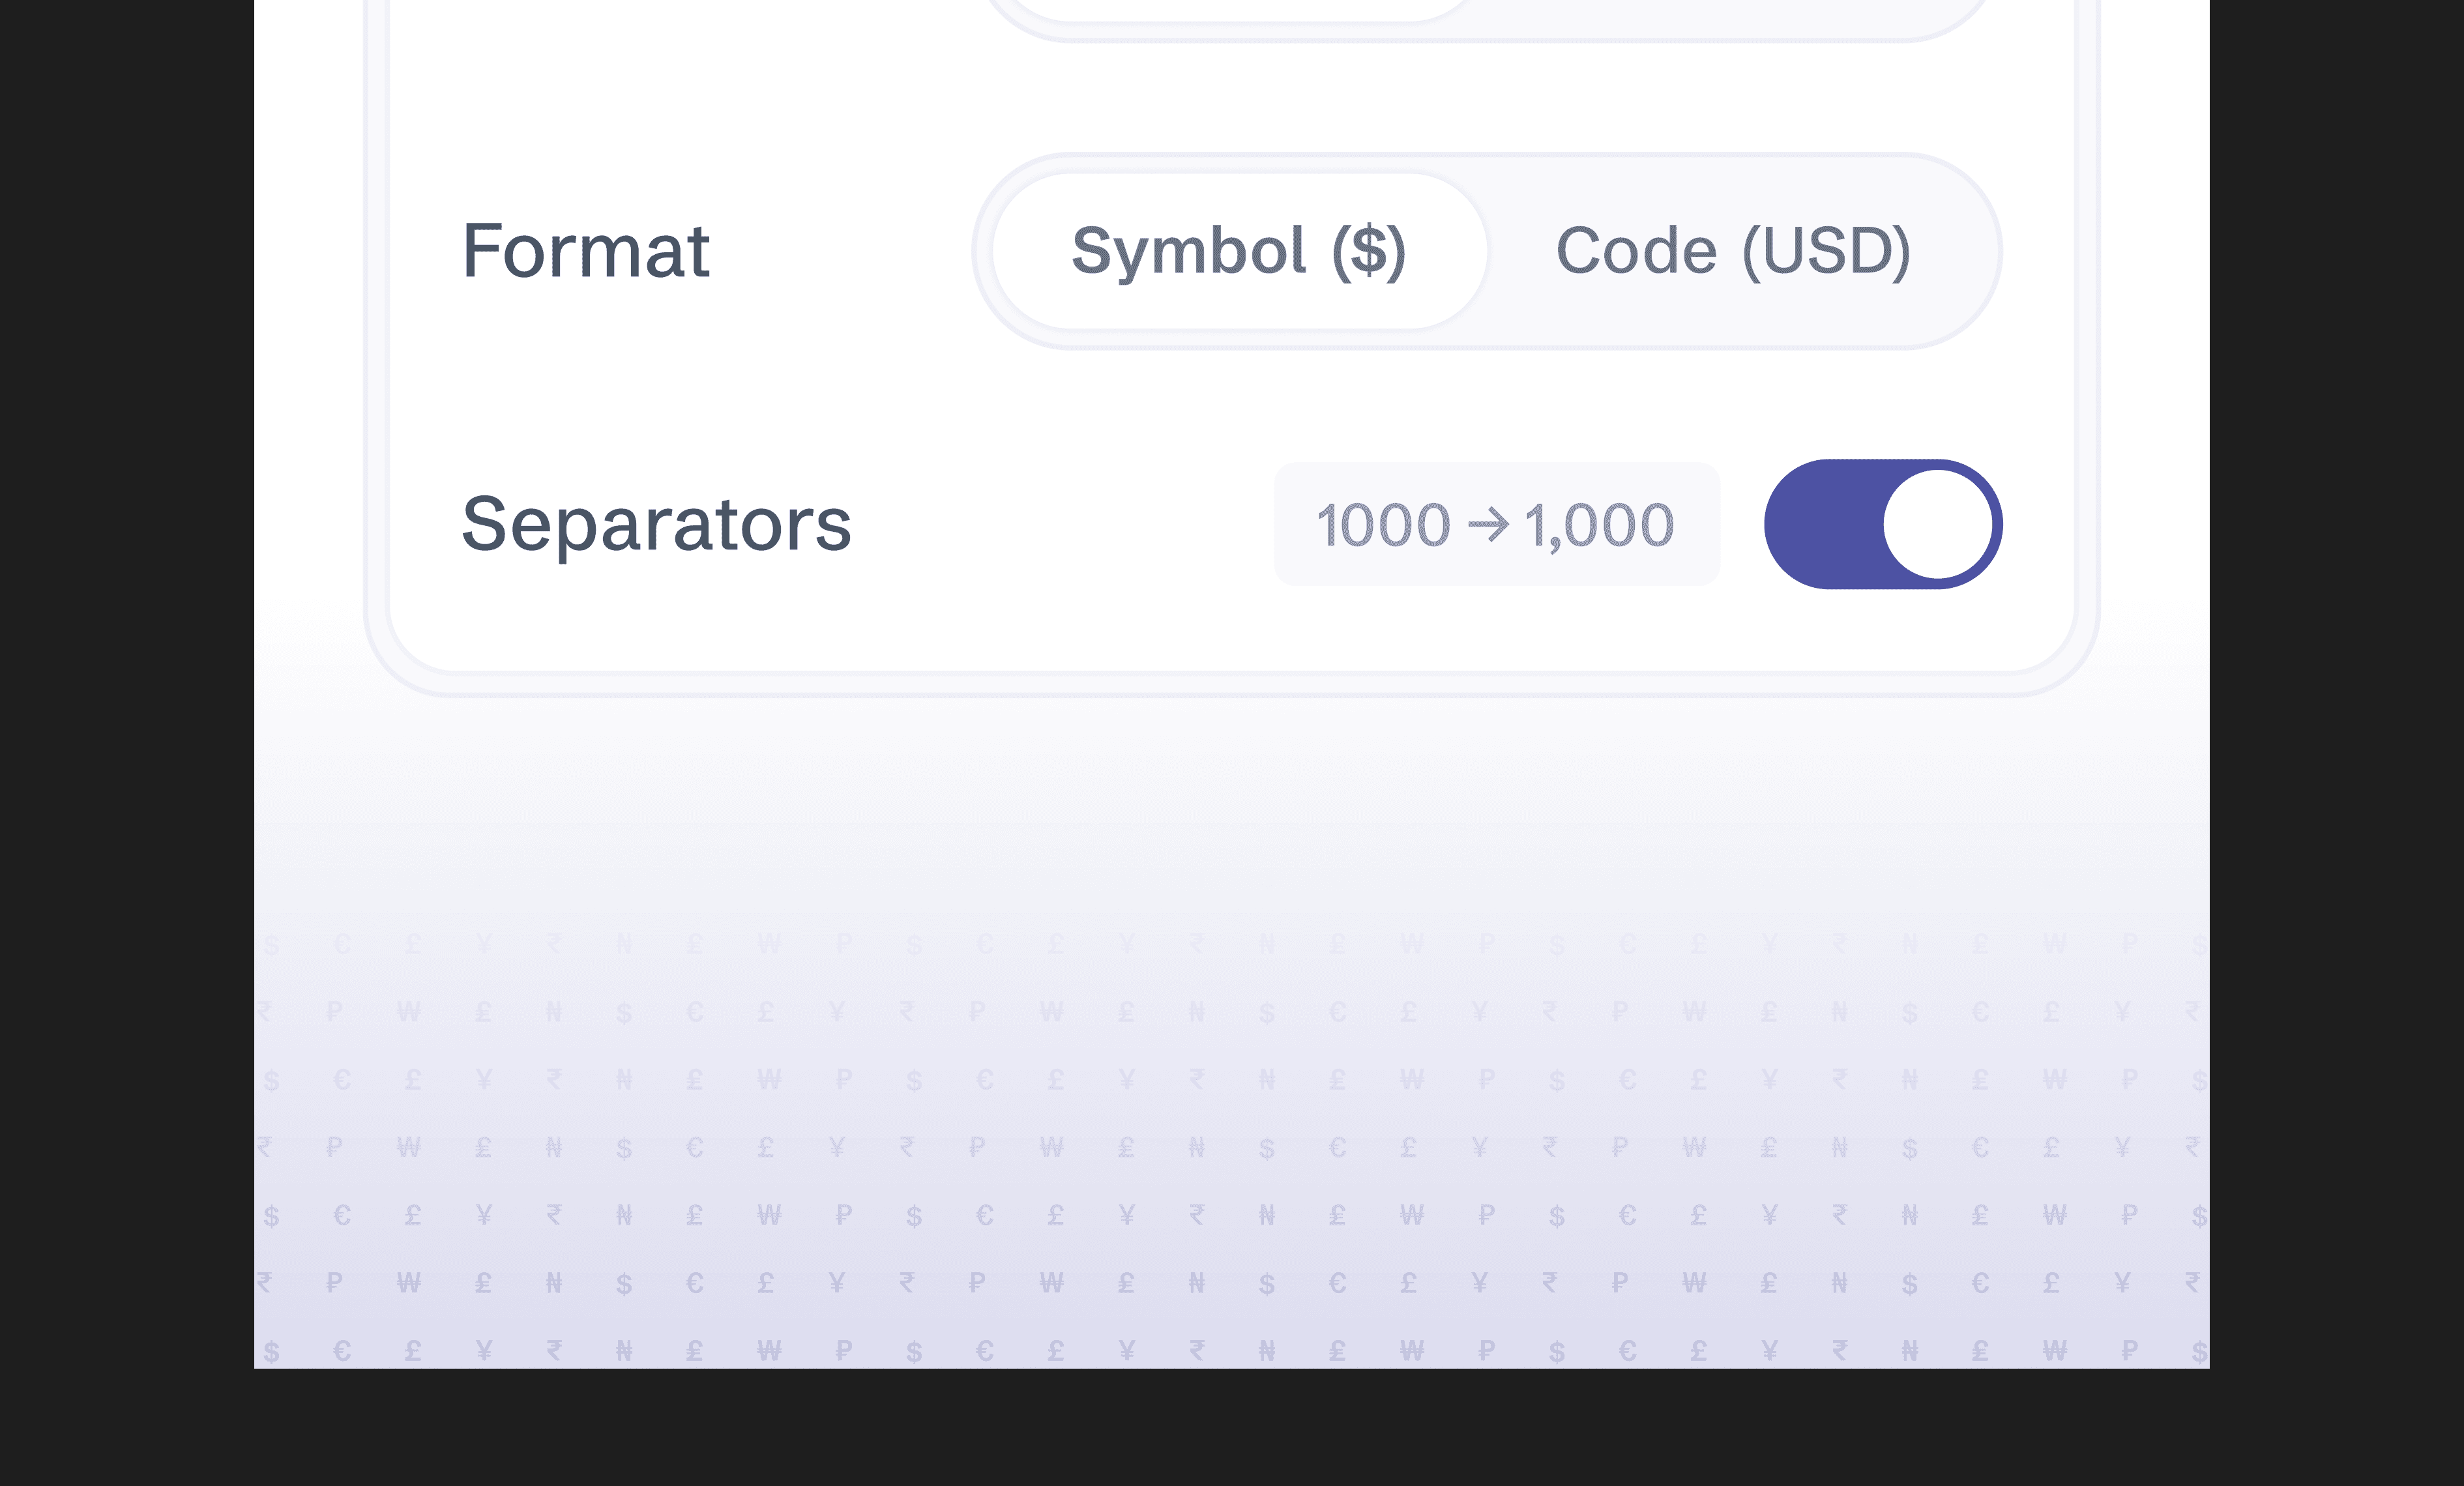The width and height of the screenshot is (2464, 1486).
Task: Click the dark area outside the panel
Action: (x=126, y=700)
